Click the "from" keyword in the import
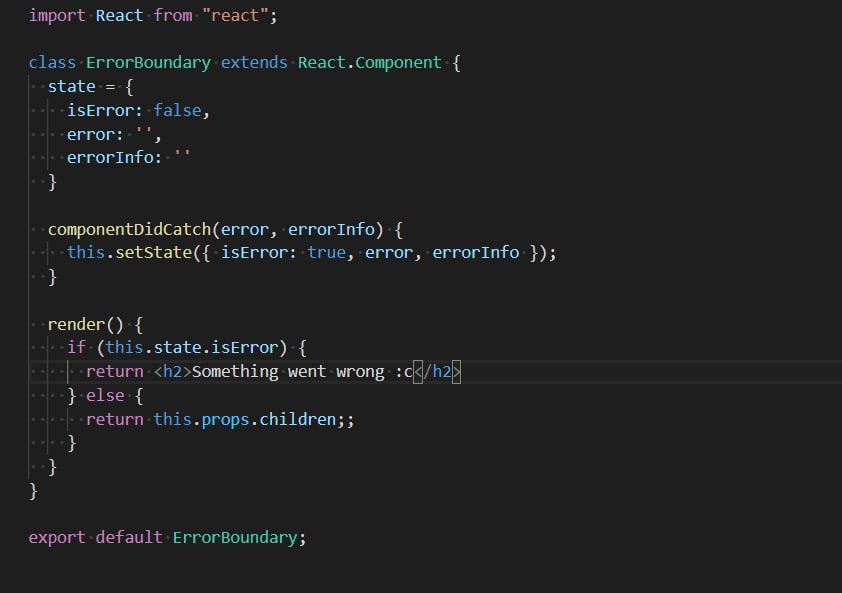This screenshot has height=593, width=842. pyautogui.click(x=172, y=16)
